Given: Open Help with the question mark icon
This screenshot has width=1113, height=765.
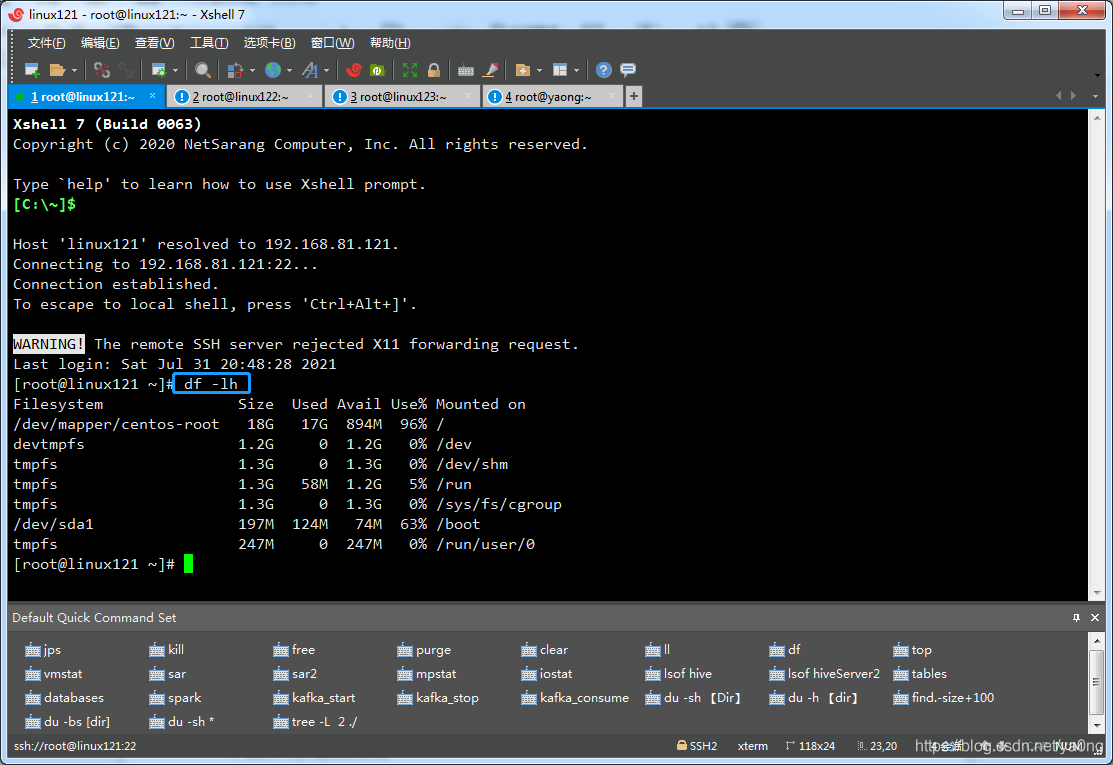Looking at the screenshot, I should [x=603, y=70].
